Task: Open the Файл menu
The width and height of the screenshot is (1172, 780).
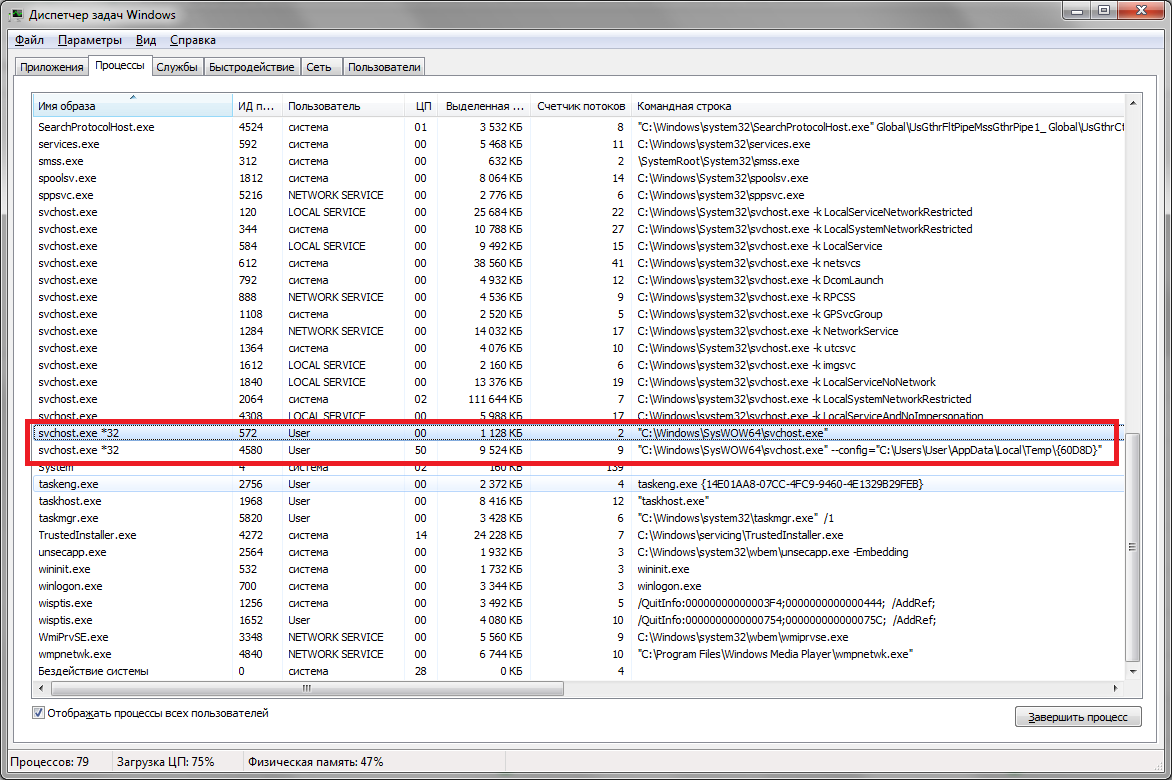Action: click(x=29, y=40)
